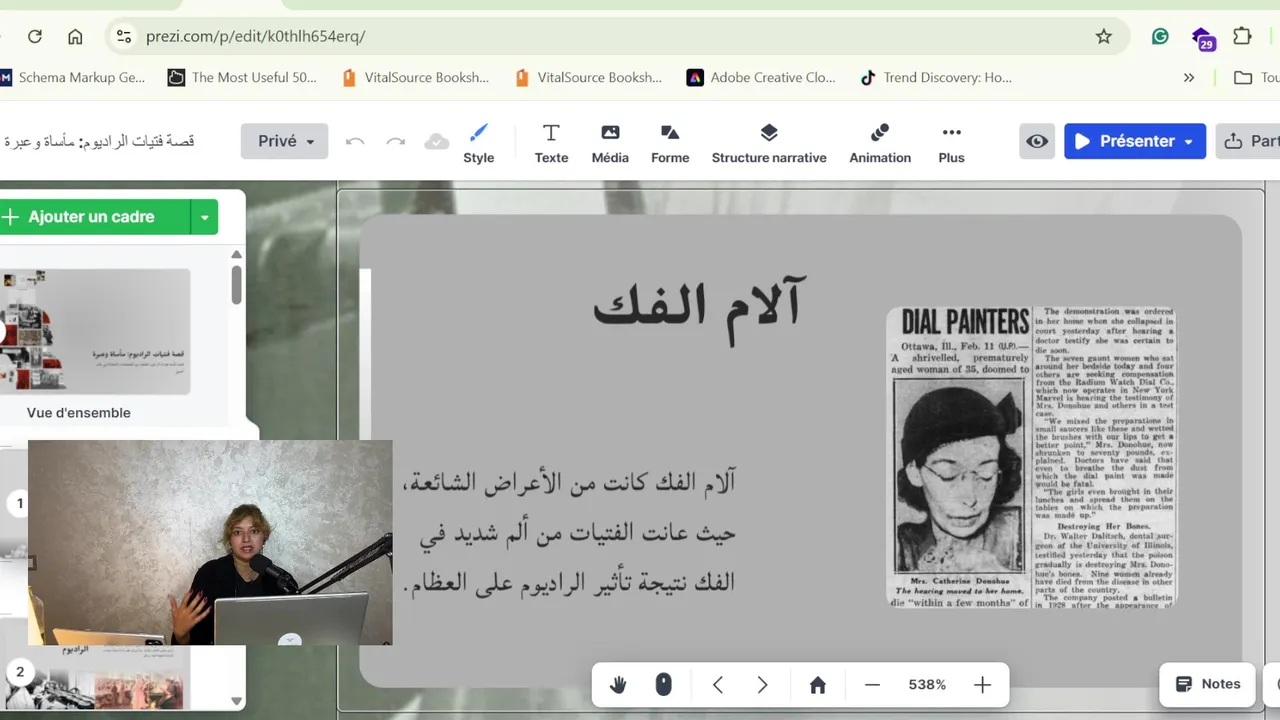The image size is (1280, 720).
Task: Open the Extensions puzzle icon
Action: 1242,36
